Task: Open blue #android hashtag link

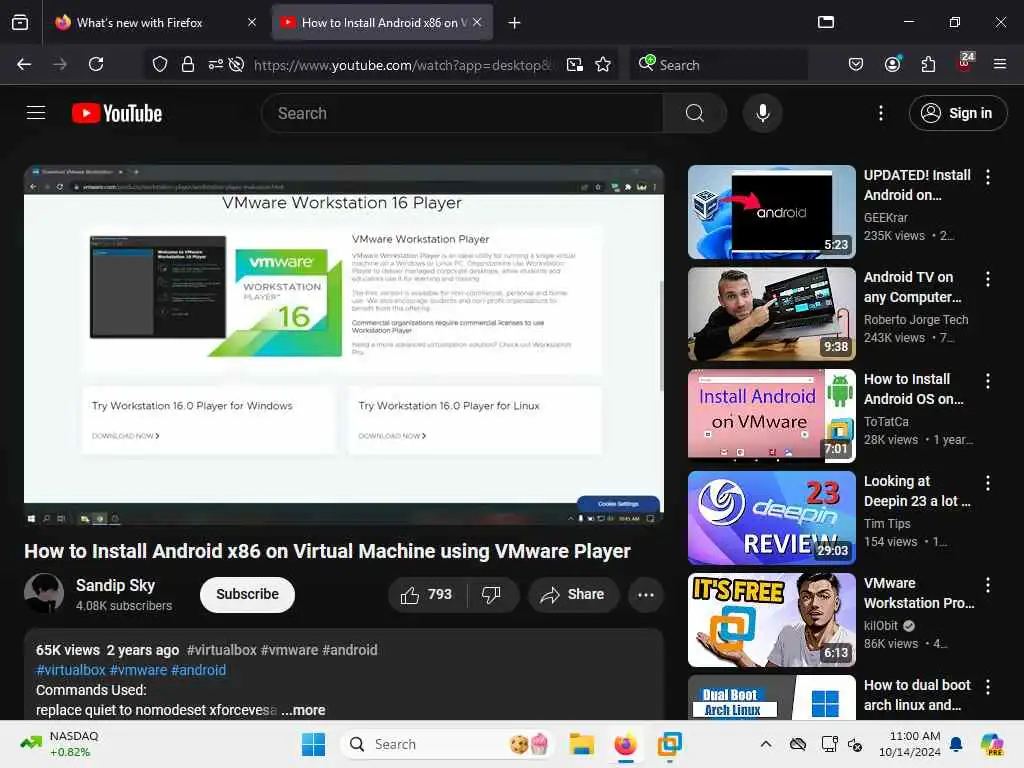Action: tap(199, 670)
